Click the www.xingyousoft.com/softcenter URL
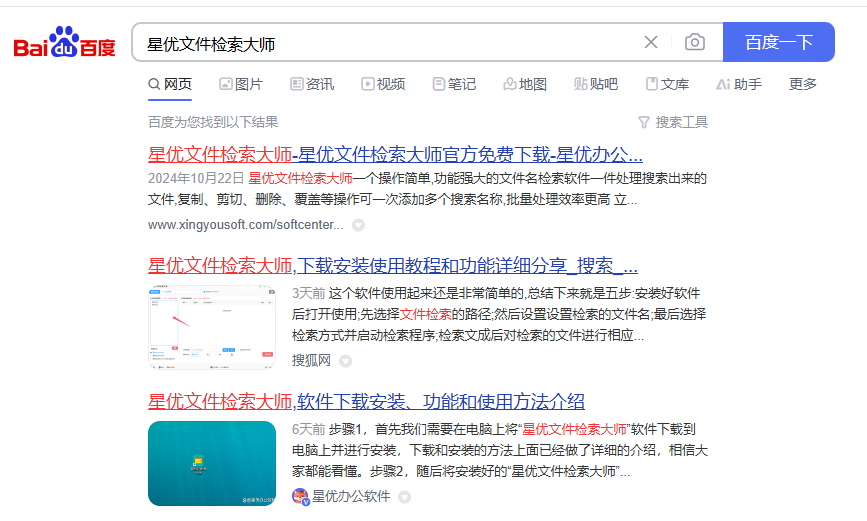867x521 pixels. [246, 225]
